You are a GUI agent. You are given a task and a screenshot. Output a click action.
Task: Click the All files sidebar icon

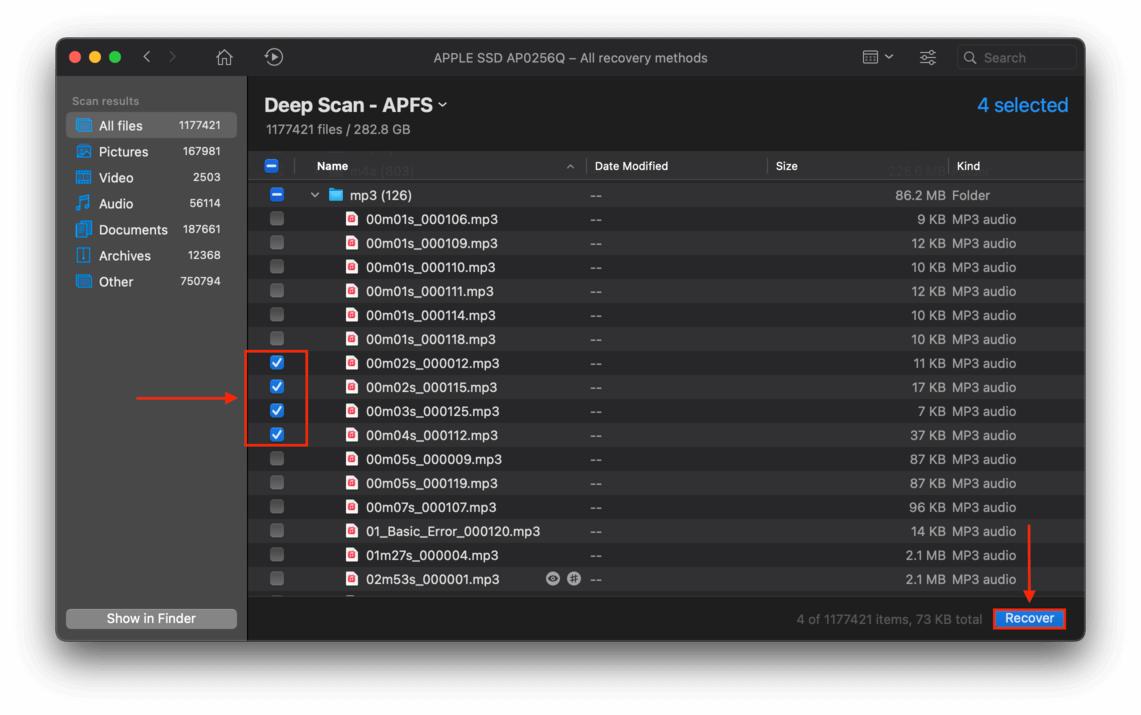(84, 125)
